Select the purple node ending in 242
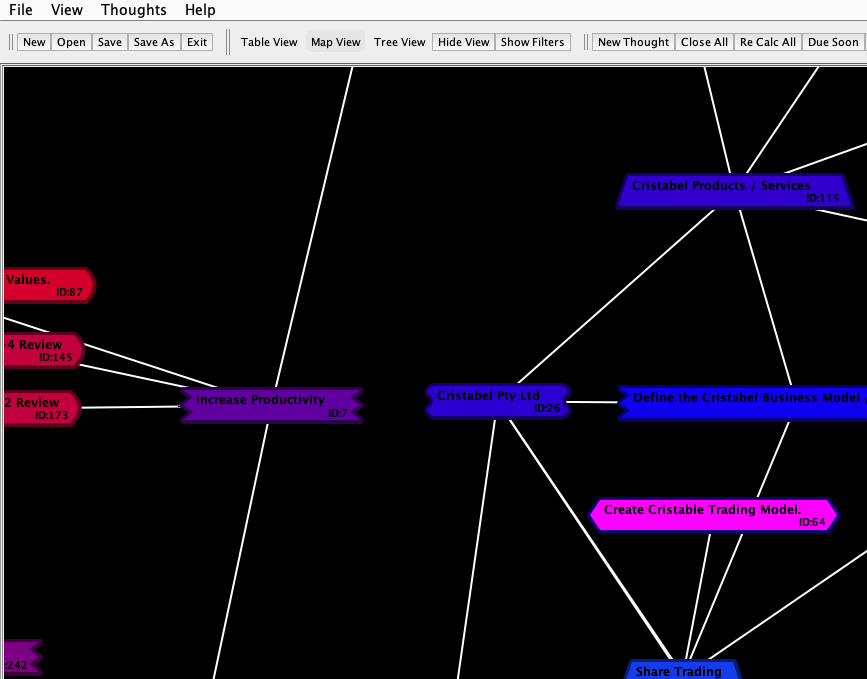867x679 pixels. tap(23, 658)
